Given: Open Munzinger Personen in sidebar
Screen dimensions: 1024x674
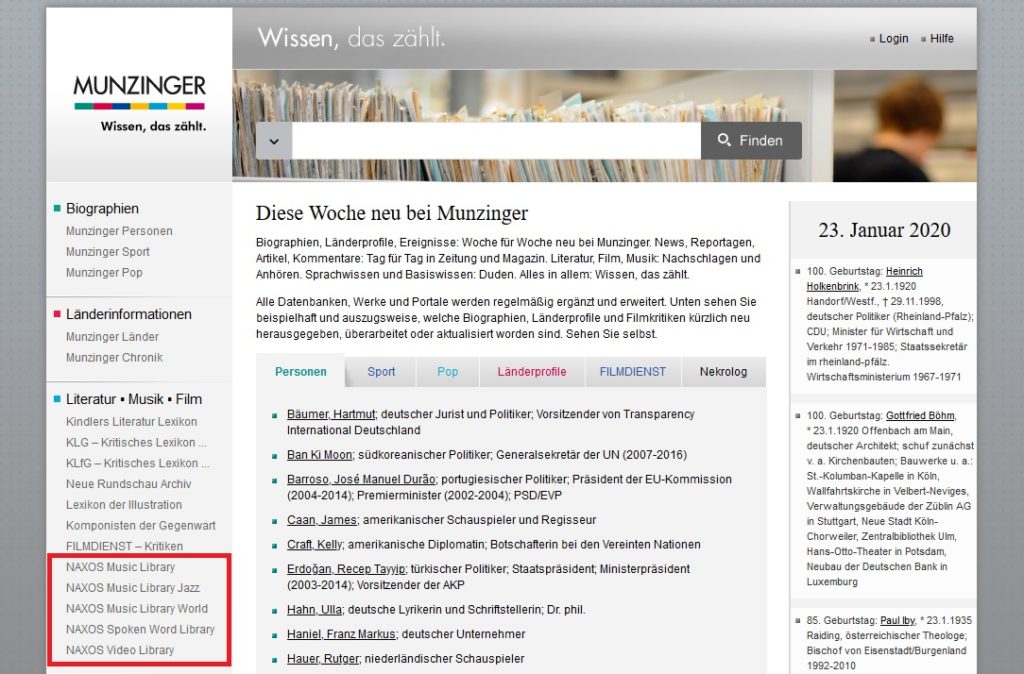Looking at the screenshot, I should pyautogui.click(x=119, y=231).
